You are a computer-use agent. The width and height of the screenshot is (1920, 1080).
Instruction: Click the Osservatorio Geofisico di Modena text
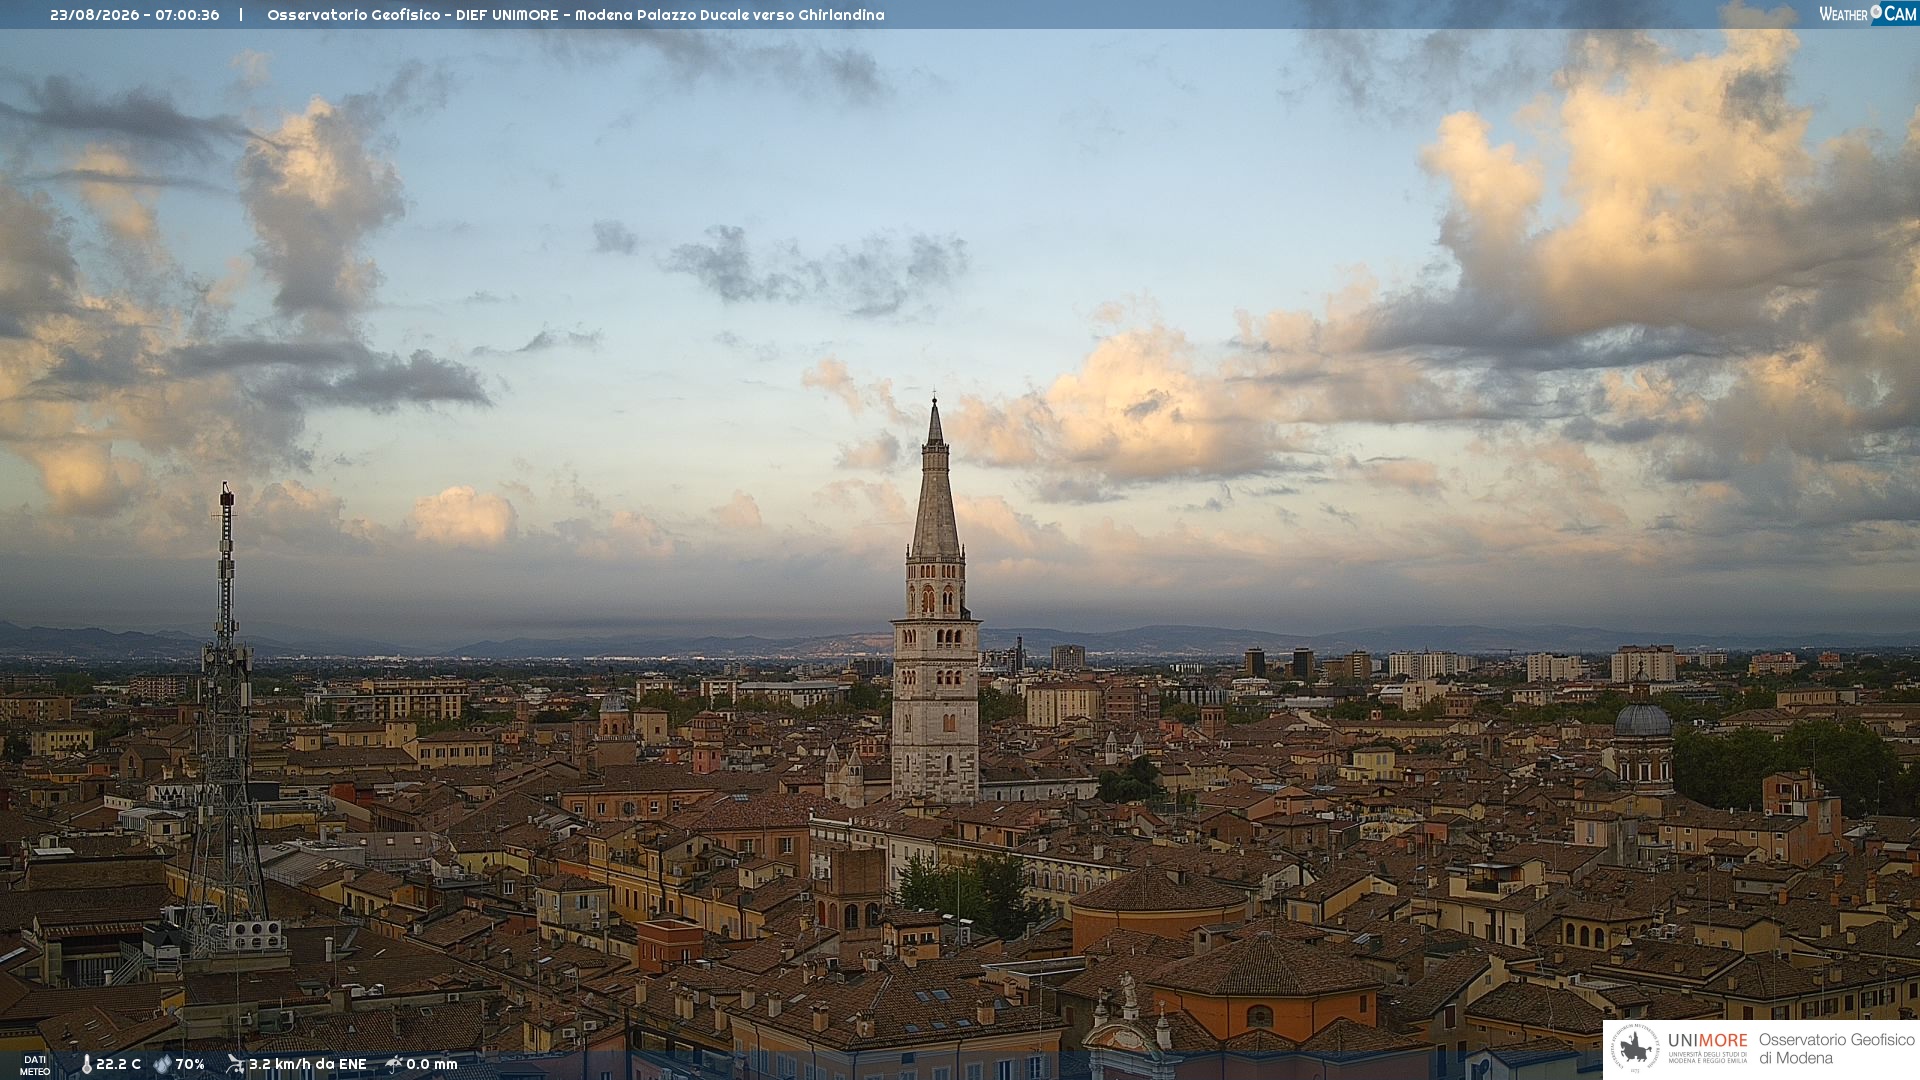(x=1836, y=1049)
